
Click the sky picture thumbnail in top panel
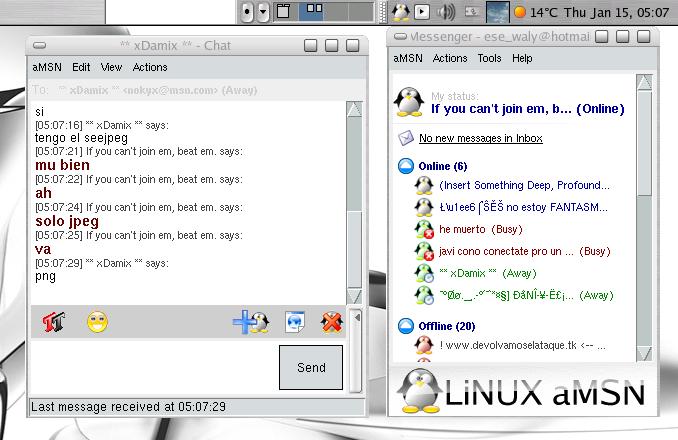pos(497,12)
